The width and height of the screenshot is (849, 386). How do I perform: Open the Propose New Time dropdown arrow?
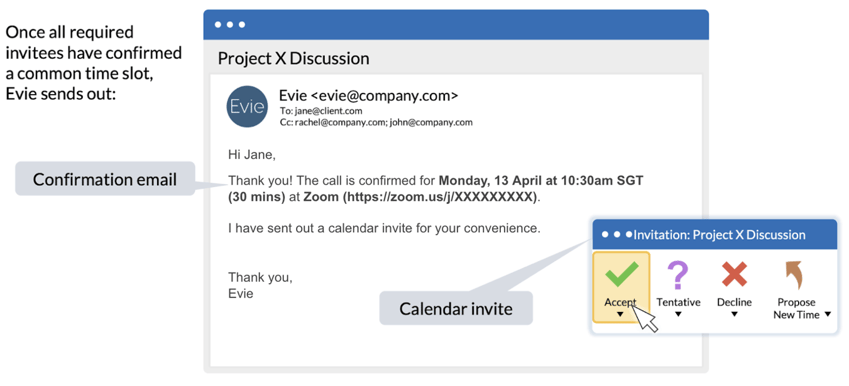[x=827, y=315]
